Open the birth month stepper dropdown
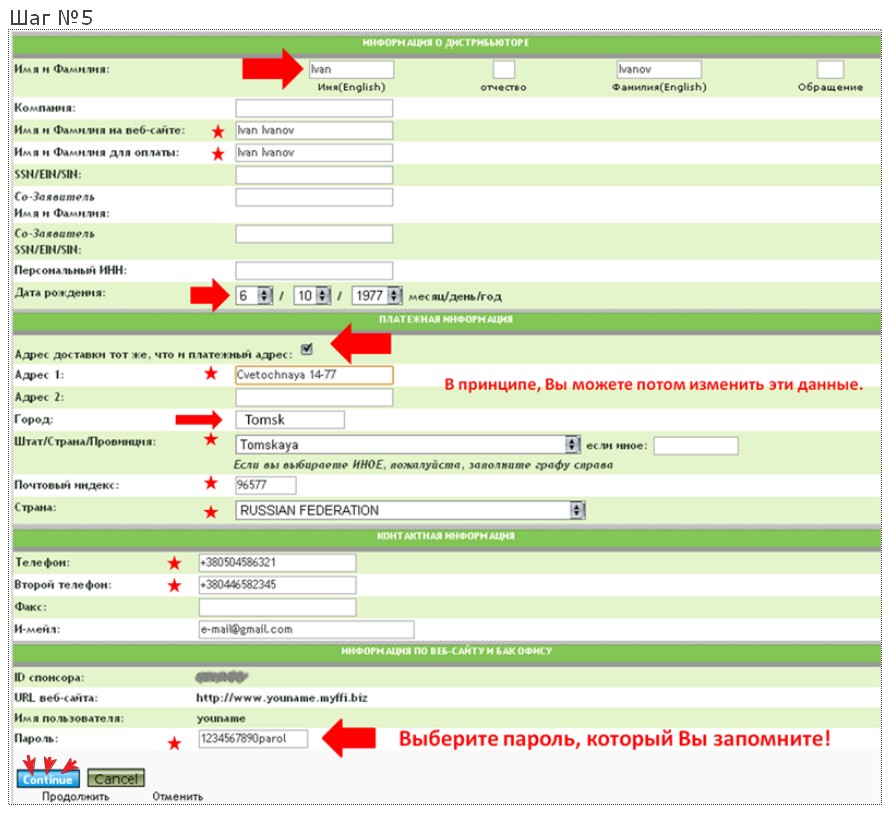Screen dimensions: 896x817 click(264, 296)
